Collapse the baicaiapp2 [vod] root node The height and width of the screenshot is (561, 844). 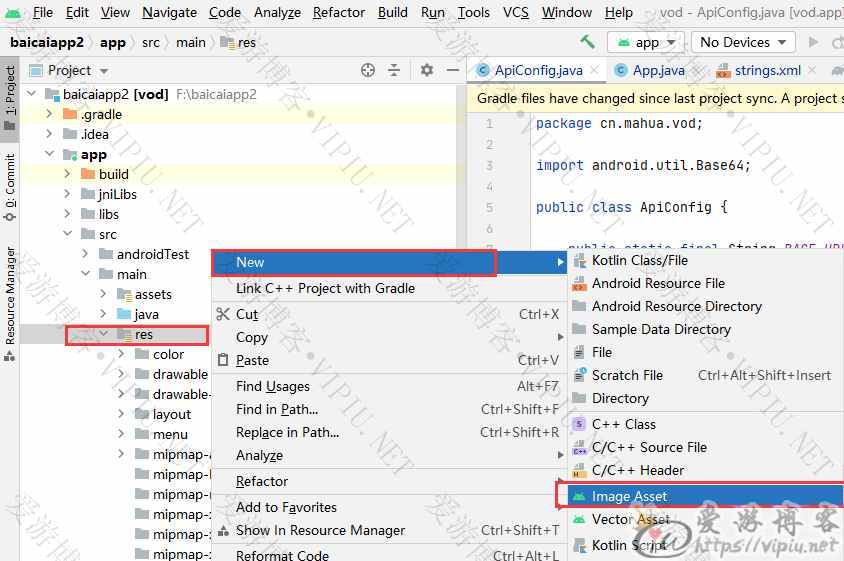(x=32, y=94)
